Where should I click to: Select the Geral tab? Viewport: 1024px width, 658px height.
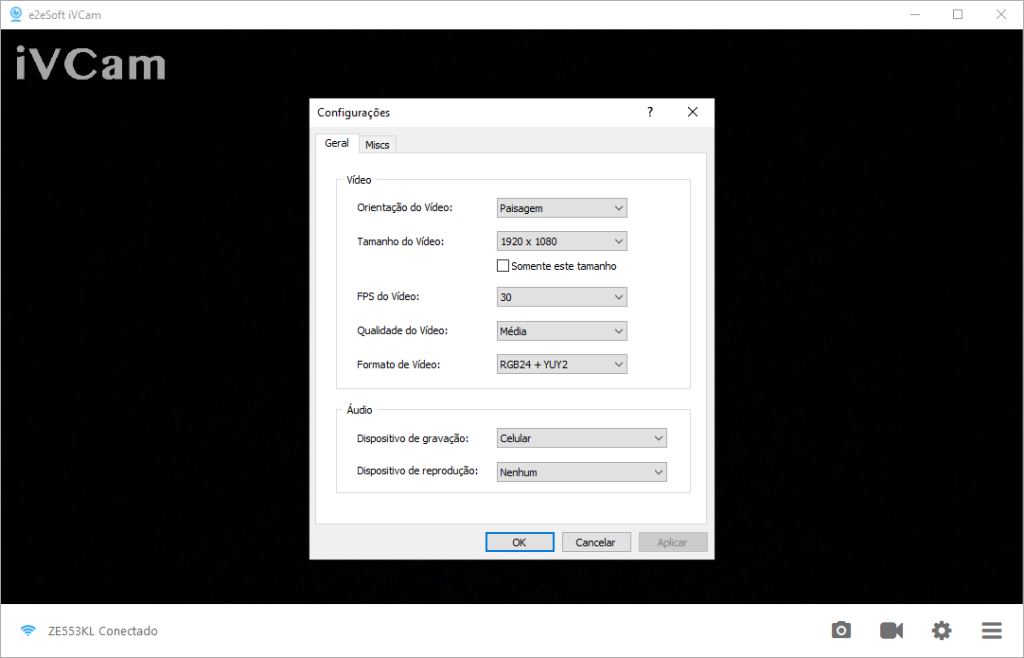tap(336, 143)
